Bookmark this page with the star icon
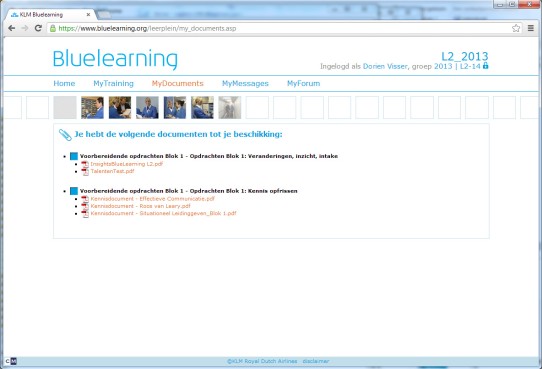Viewport: 542px width, 369px height. (x=516, y=28)
